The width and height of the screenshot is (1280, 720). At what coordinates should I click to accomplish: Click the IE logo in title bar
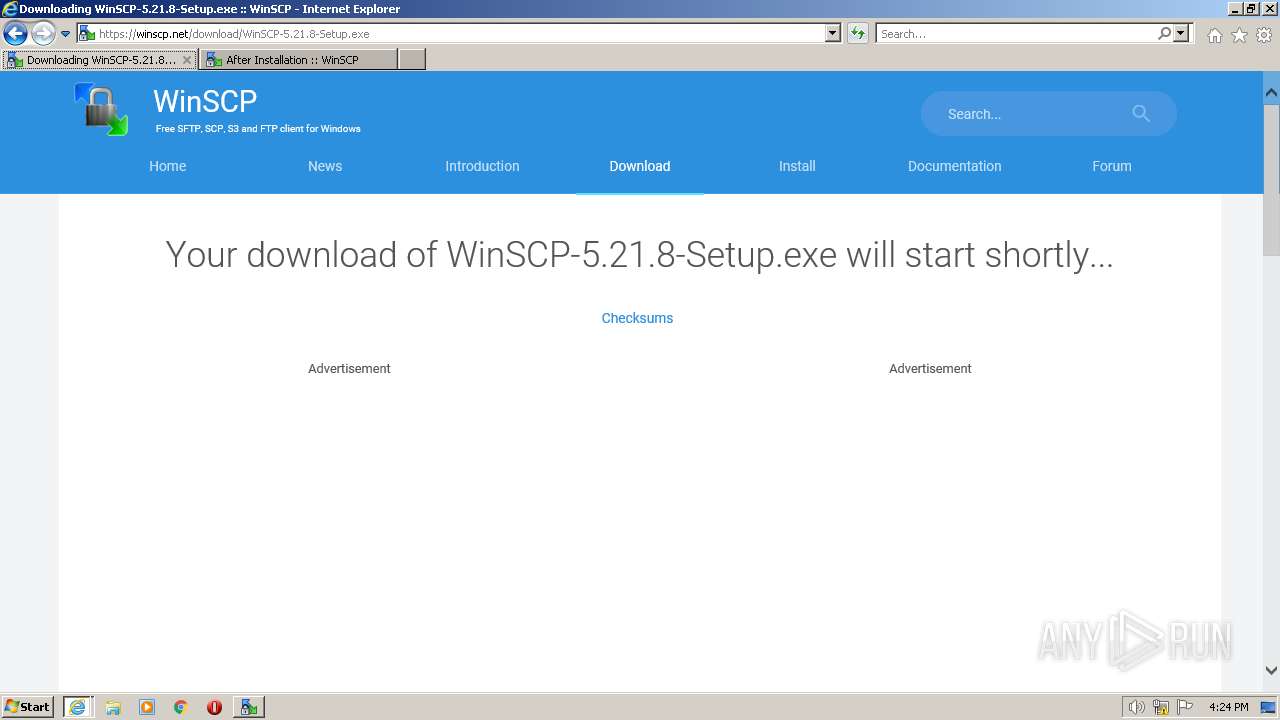(x=10, y=9)
